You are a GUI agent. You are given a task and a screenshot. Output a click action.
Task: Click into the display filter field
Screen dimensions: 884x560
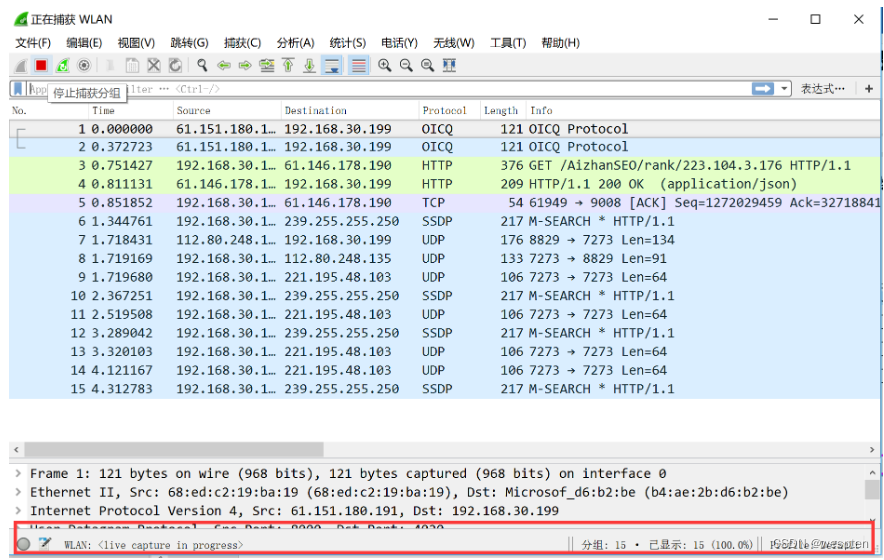[x=389, y=89]
